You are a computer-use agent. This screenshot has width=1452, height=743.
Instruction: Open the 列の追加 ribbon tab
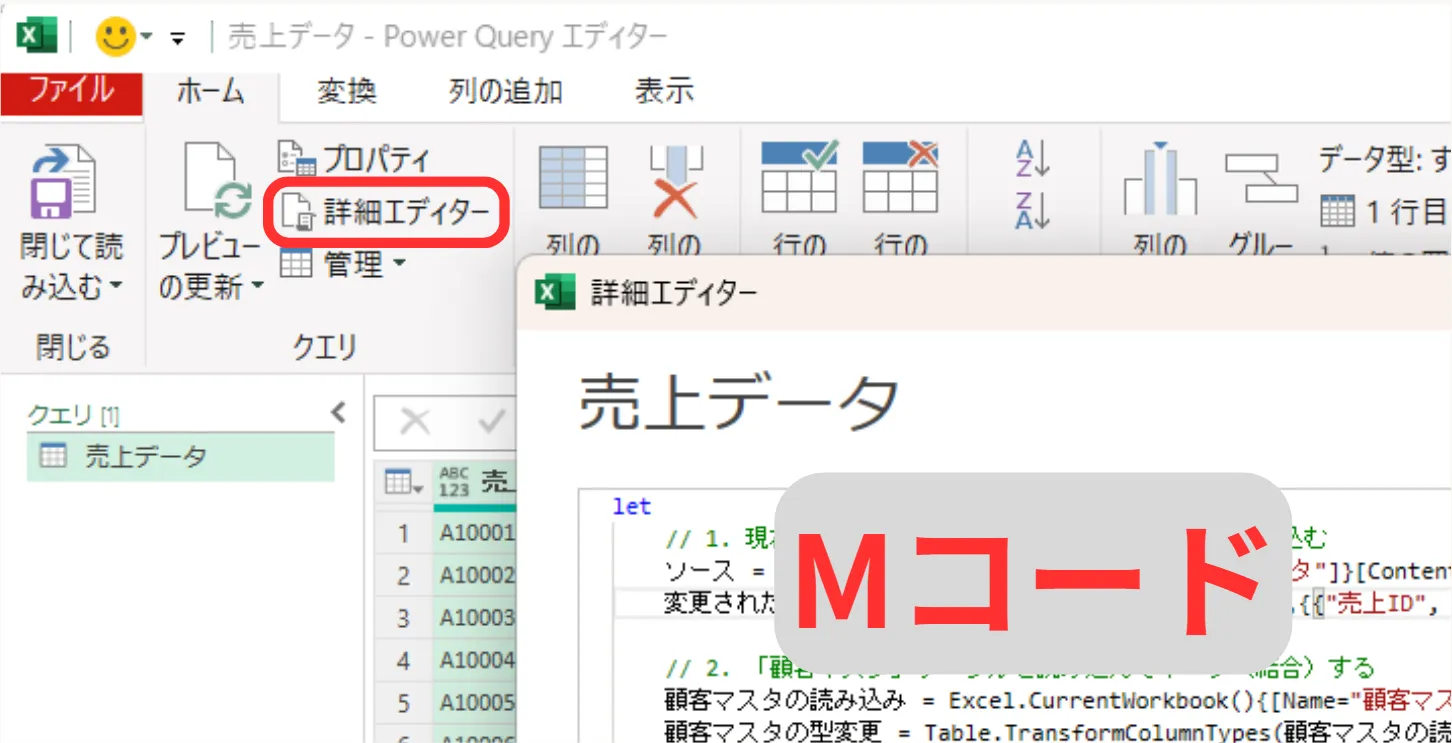click(505, 92)
